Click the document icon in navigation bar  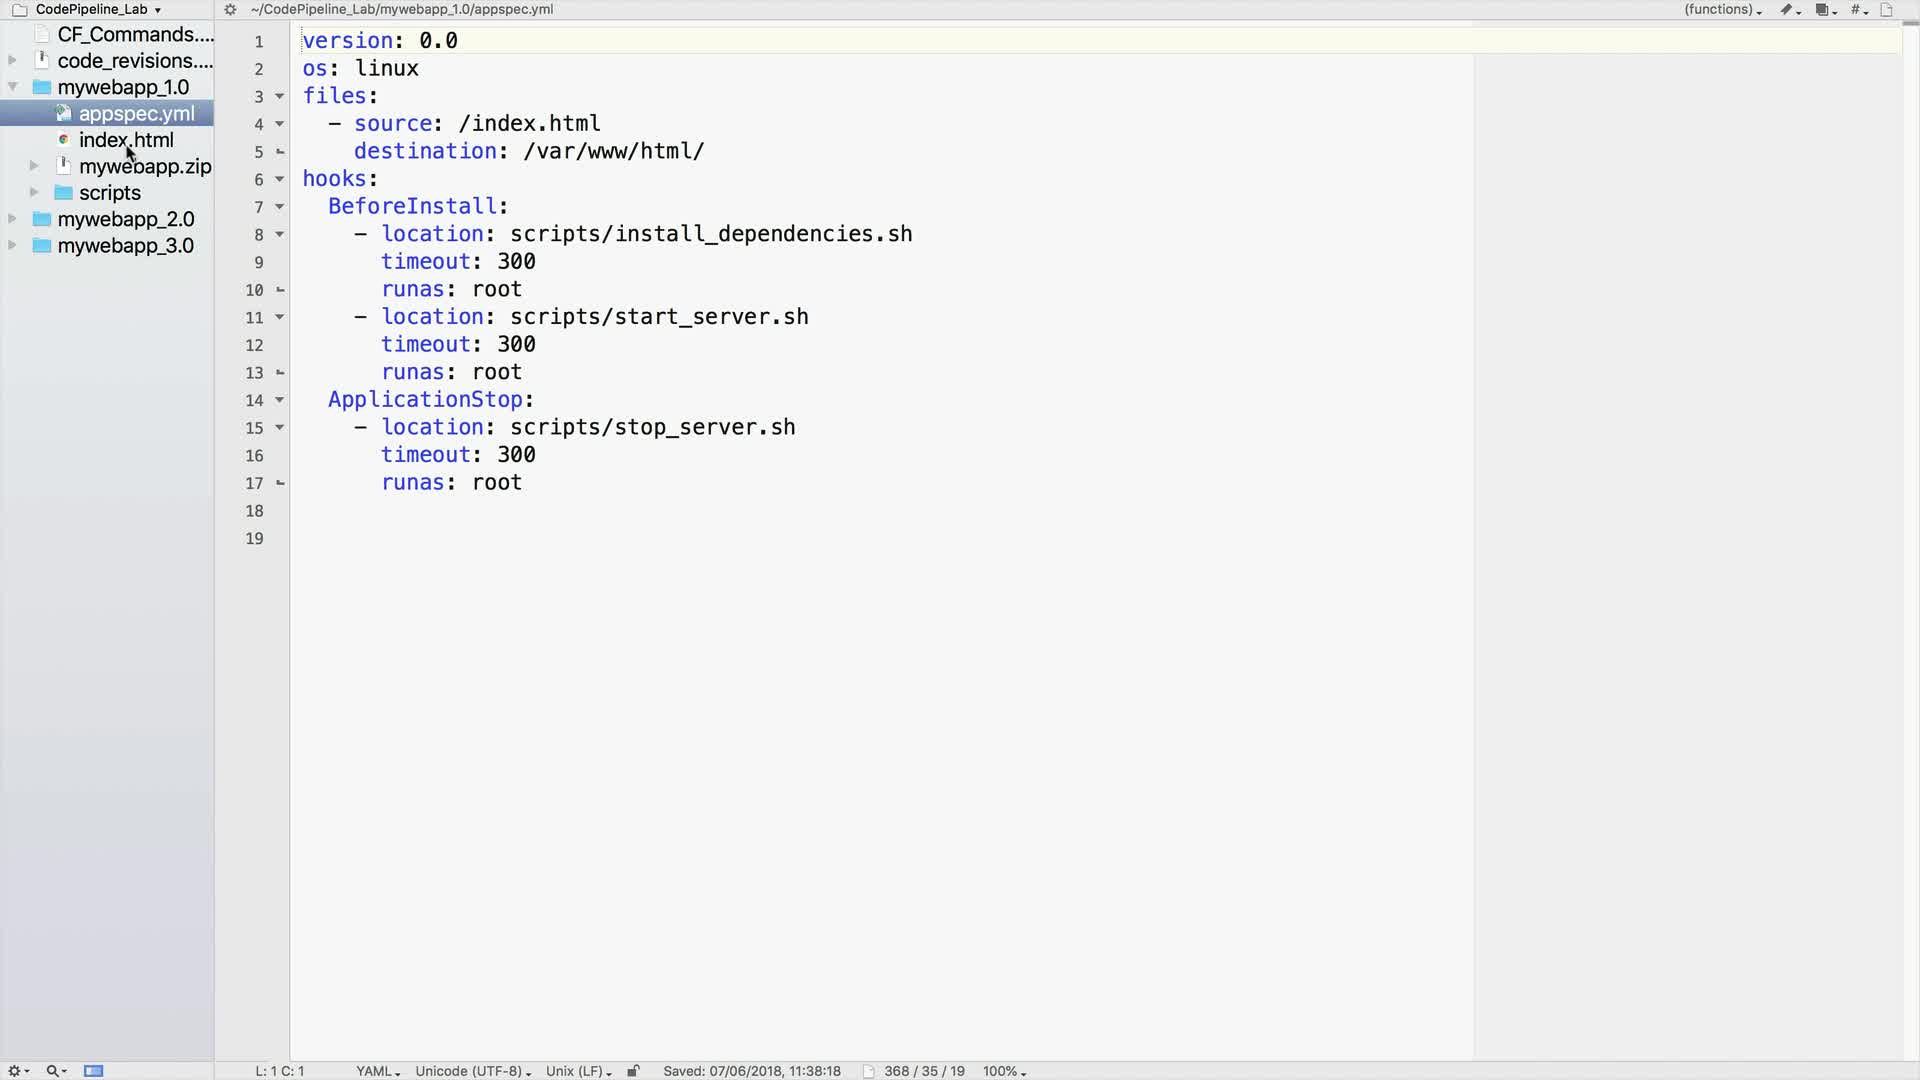pos(1887,10)
